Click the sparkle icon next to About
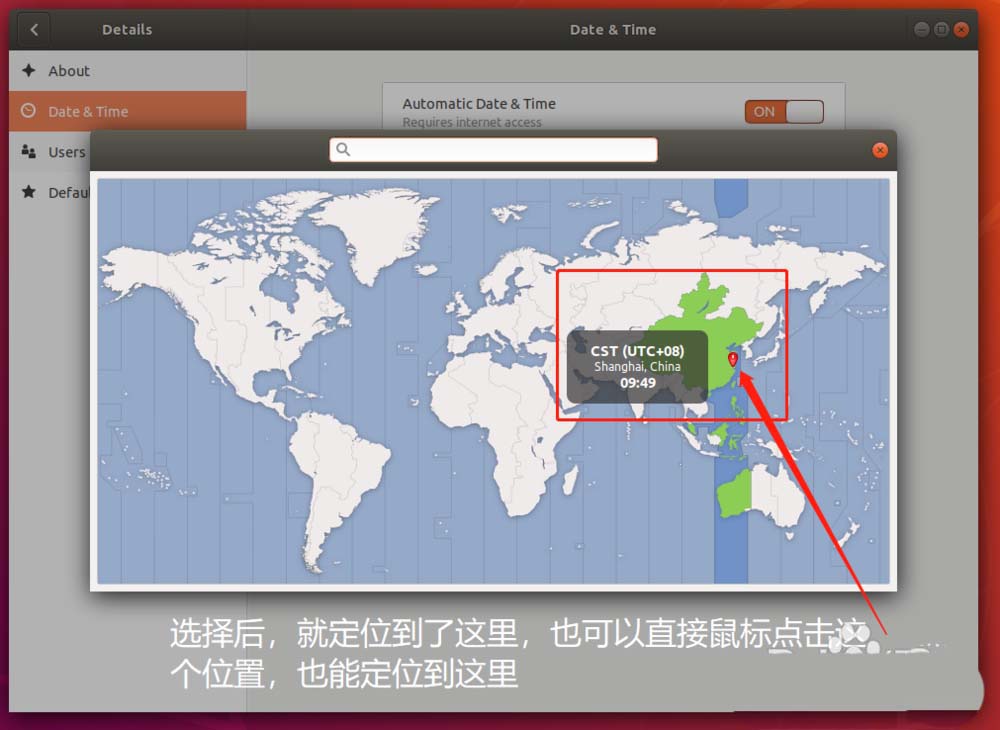The height and width of the screenshot is (730, 1000). [27, 70]
